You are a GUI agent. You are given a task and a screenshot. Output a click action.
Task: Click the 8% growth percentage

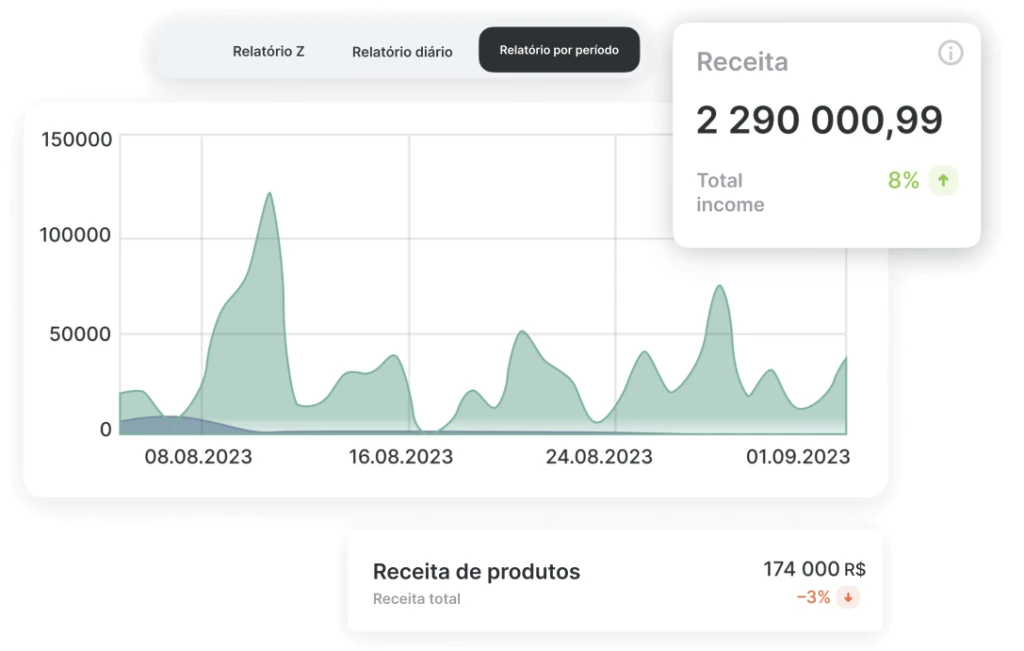[x=903, y=181]
